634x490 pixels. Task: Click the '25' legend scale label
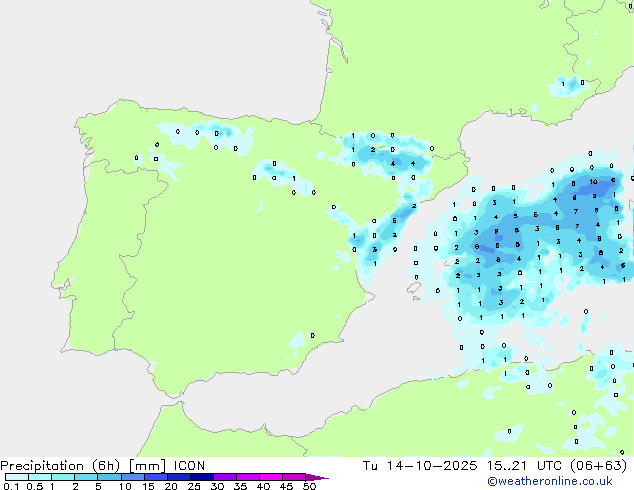pyautogui.click(x=194, y=486)
